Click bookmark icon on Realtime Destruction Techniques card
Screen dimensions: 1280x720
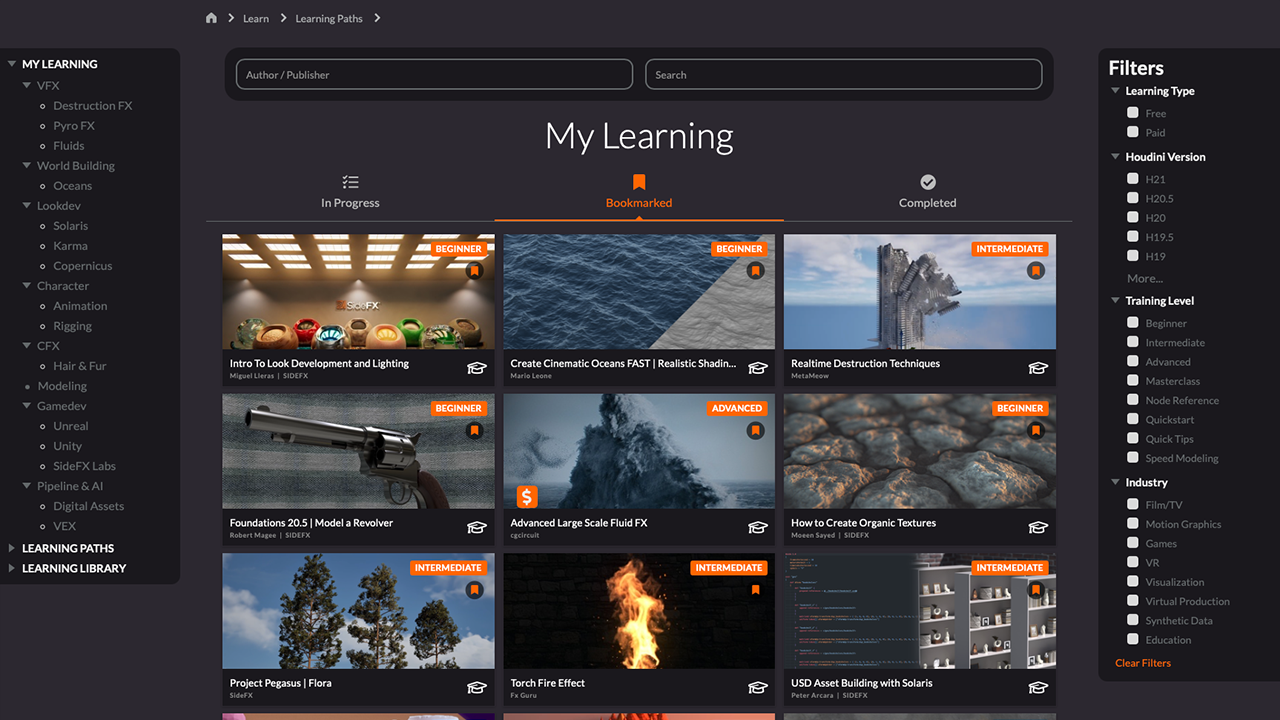pyautogui.click(x=1036, y=271)
